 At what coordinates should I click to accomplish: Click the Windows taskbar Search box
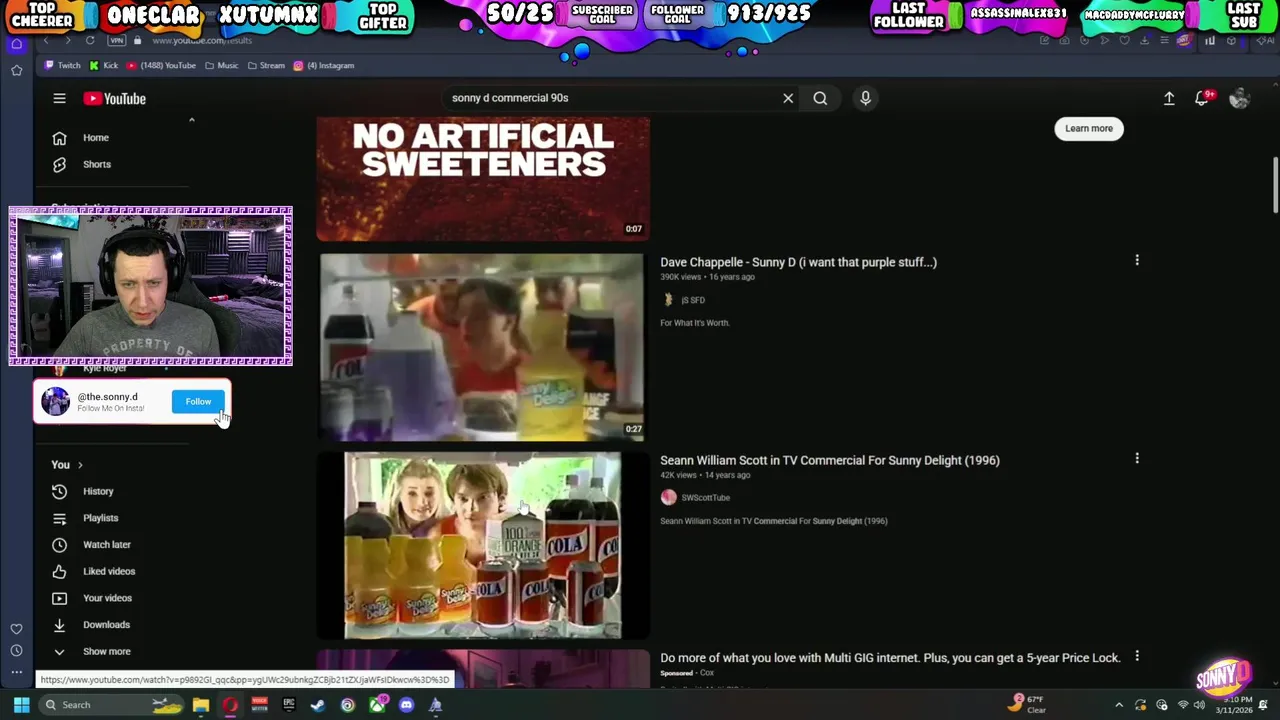(x=113, y=705)
